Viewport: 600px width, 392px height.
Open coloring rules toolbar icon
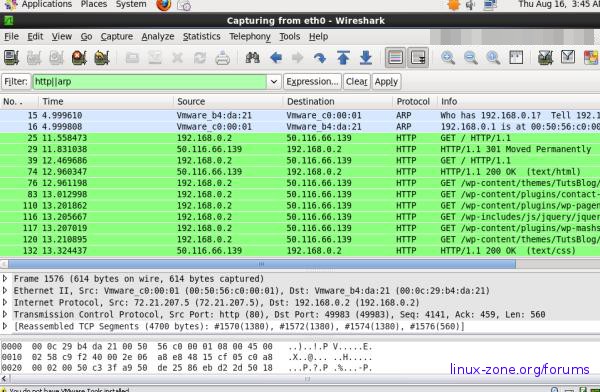(x=591, y=58)
